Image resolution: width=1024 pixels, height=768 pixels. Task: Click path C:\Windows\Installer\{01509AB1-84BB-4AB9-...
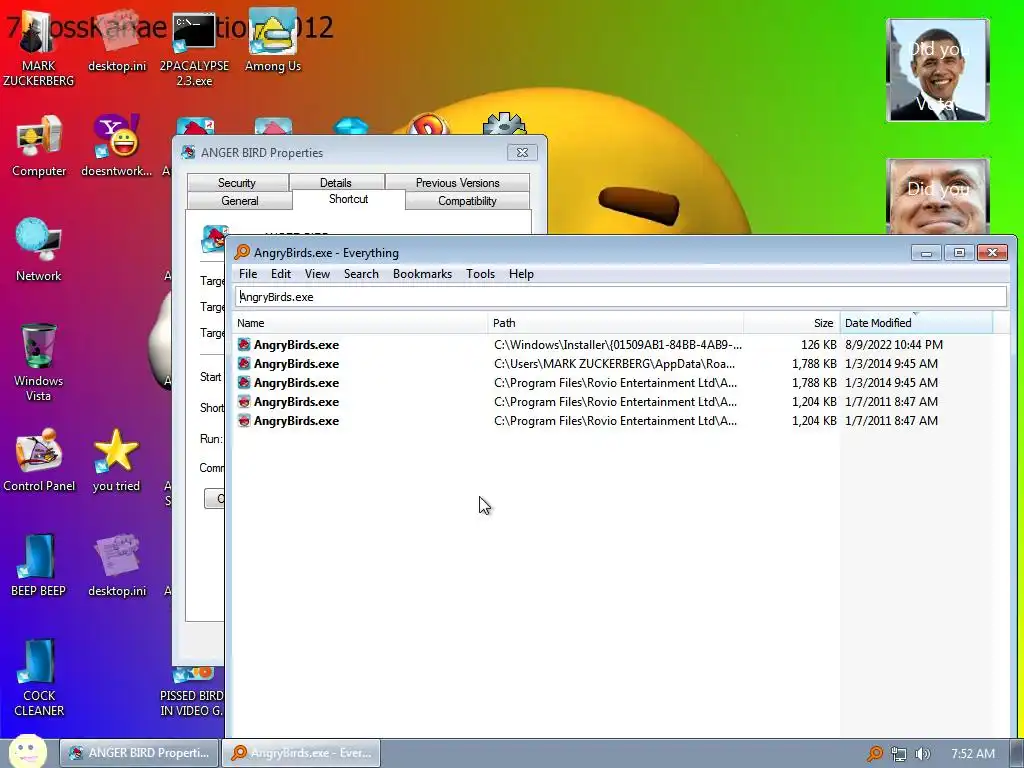click(x=618, y=344)
